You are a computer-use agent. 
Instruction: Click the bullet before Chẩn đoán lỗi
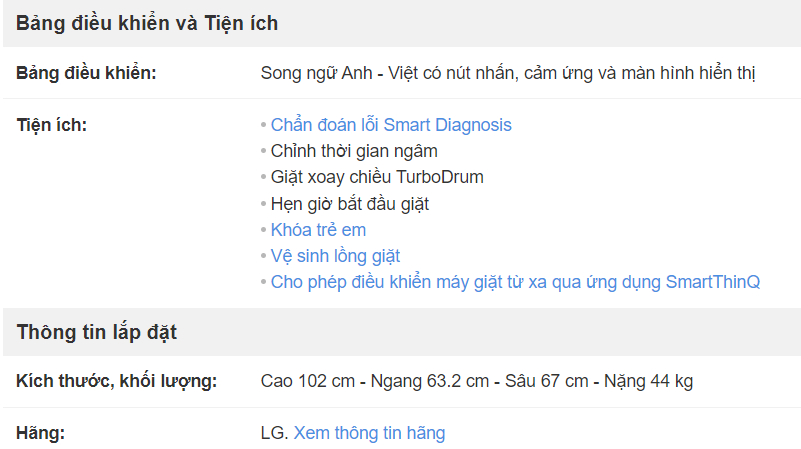tap(264, 126)
